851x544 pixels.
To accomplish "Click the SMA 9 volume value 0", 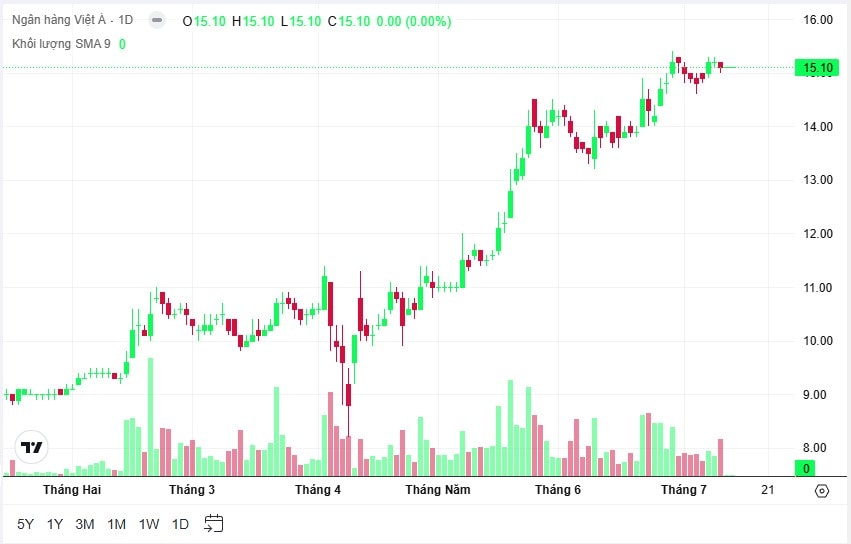I will [x=122, y=44].
